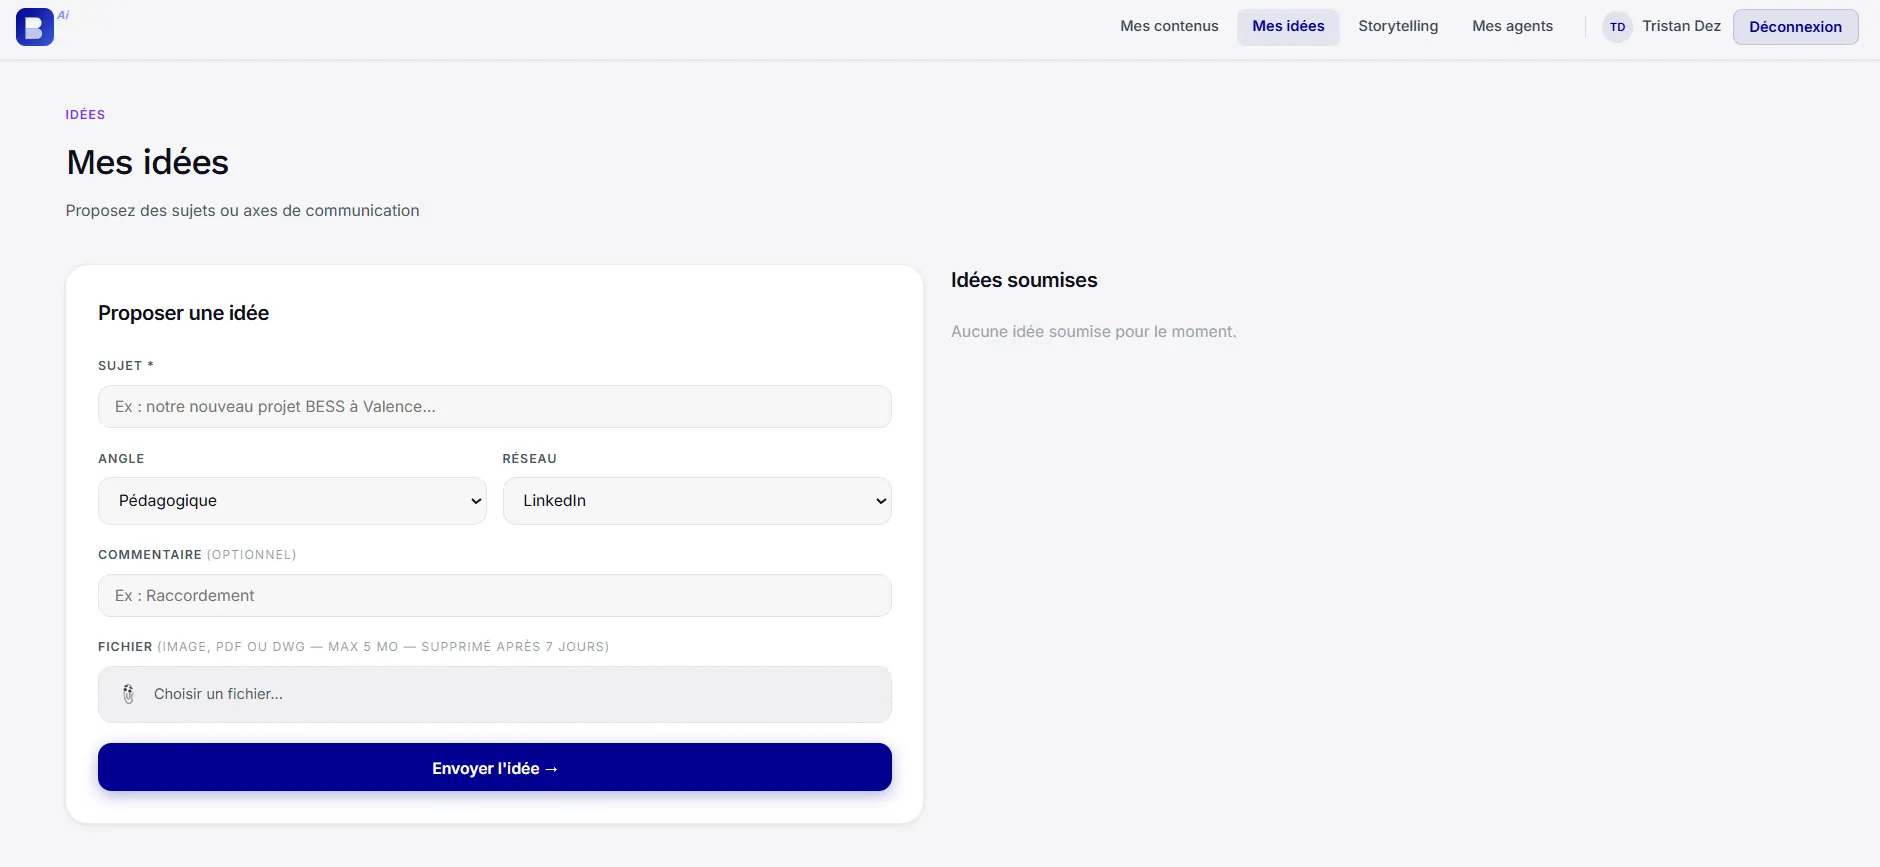Submit with Envoyer l'idée button
Image resolution: width=1880 pixels, height=867 pixels.
(x=494, y=768)
